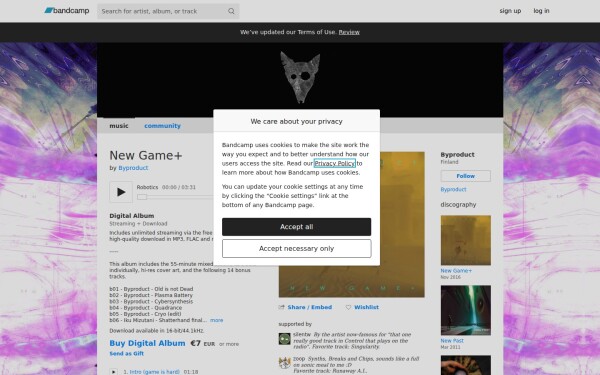Screen dimensions: 600x375
Task: Click the Digital Album heading
Action: pyautogui.click(x=132, y=216)
